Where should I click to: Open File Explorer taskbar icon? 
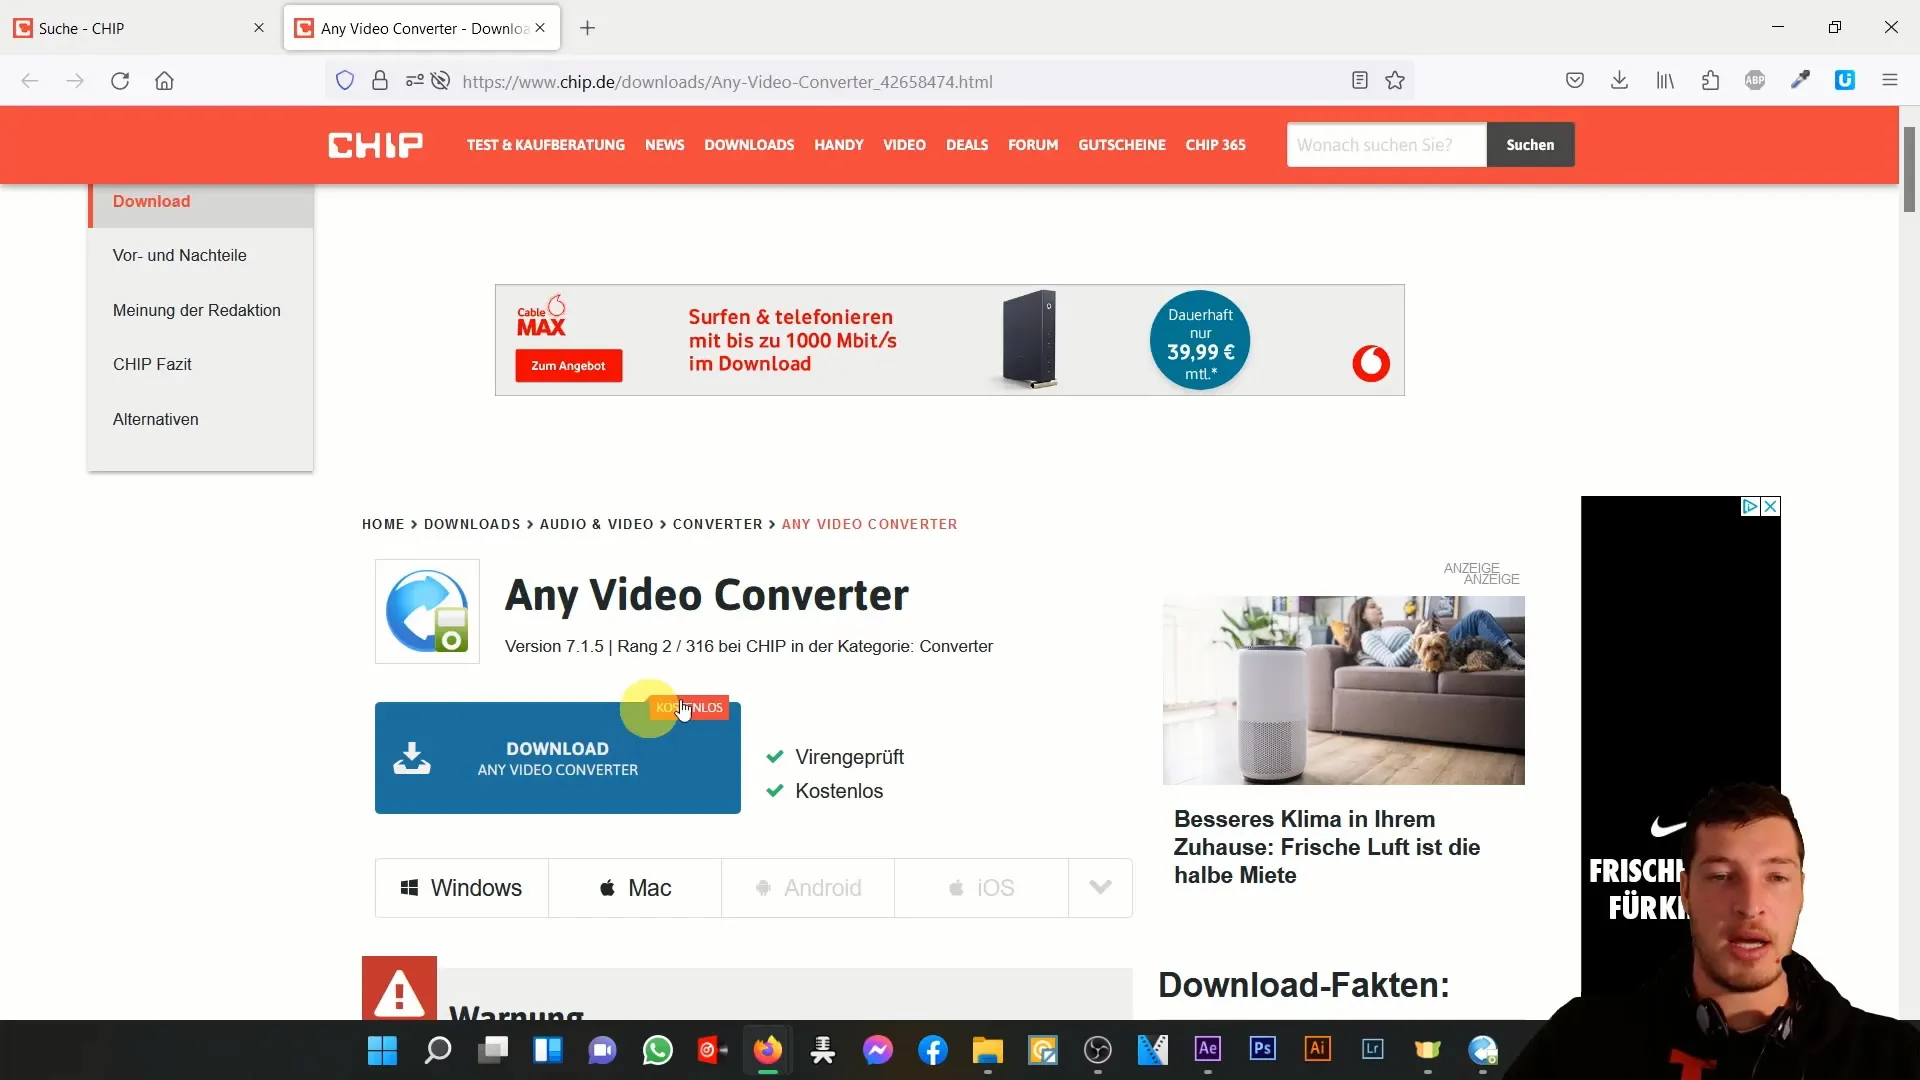pos(989,1050)
